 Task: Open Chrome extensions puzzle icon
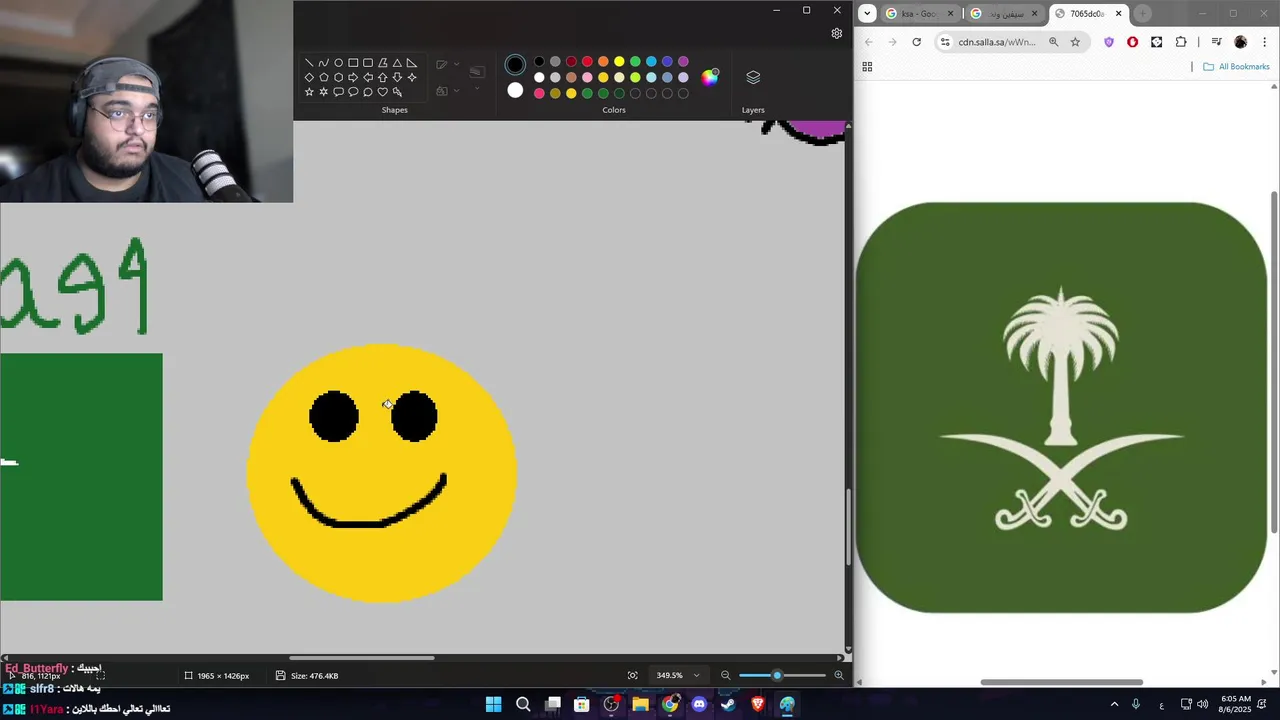(1181, 42)
